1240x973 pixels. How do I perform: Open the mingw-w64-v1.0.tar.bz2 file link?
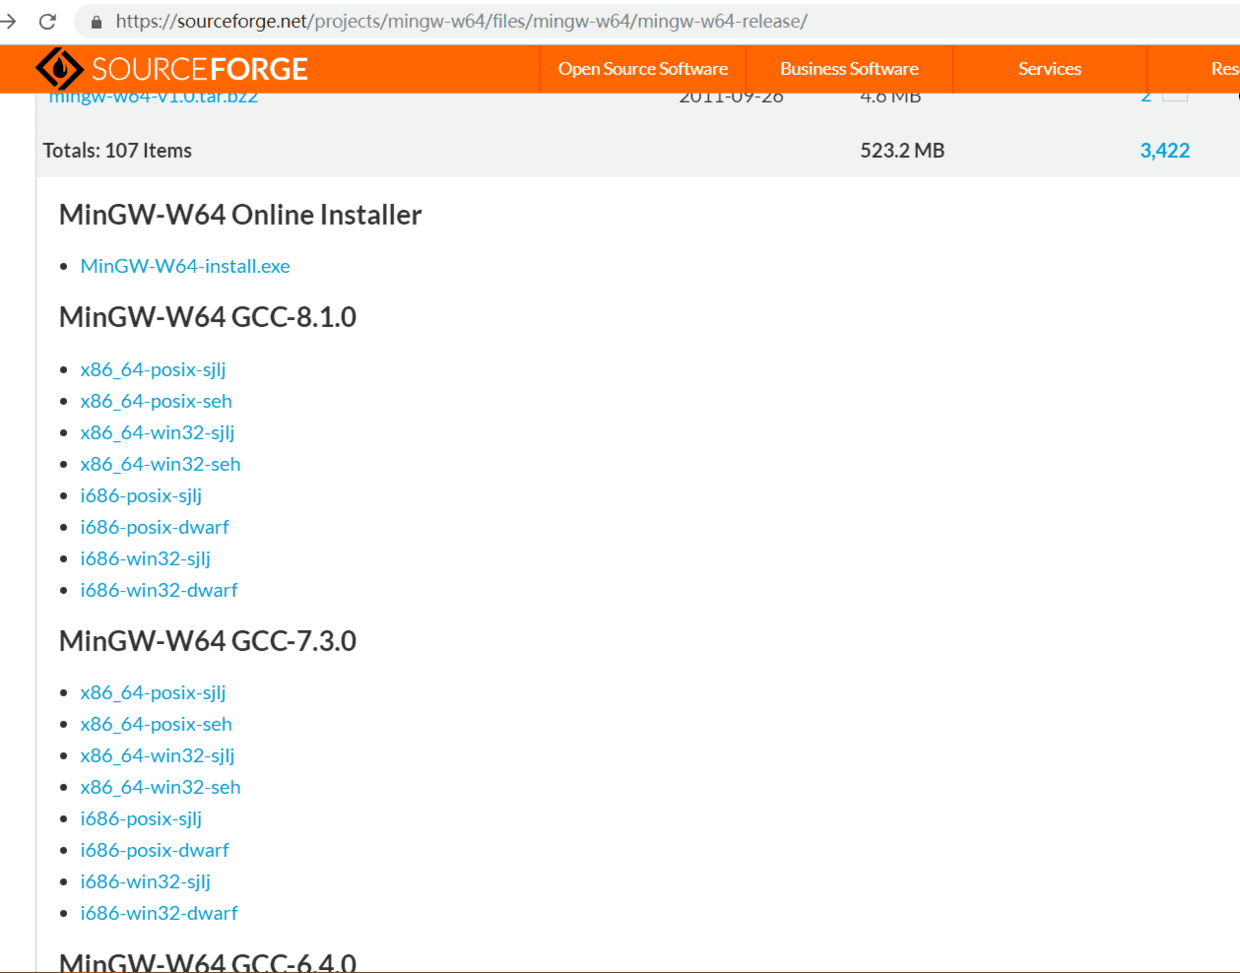pos(153,97)
